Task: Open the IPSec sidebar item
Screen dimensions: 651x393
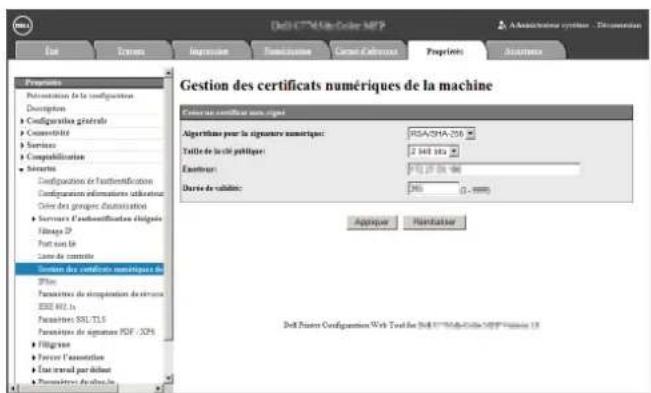Action: [47, 281]
